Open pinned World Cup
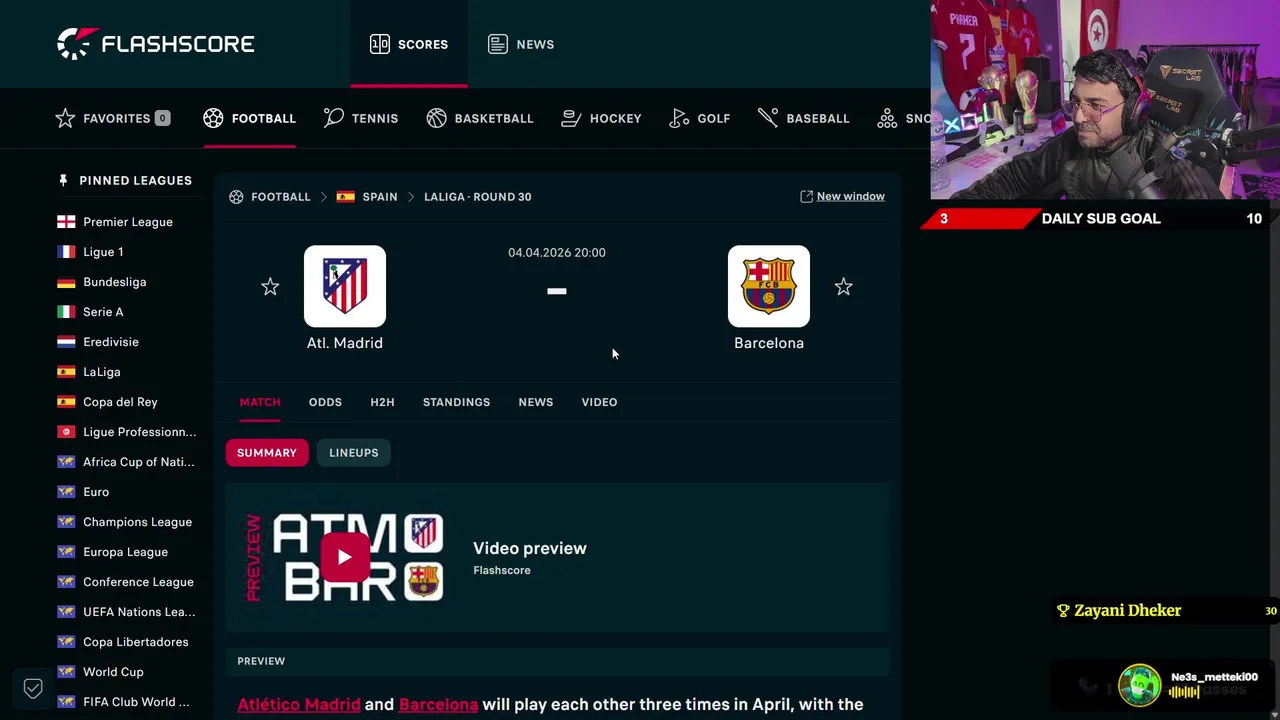 point(113,672)
